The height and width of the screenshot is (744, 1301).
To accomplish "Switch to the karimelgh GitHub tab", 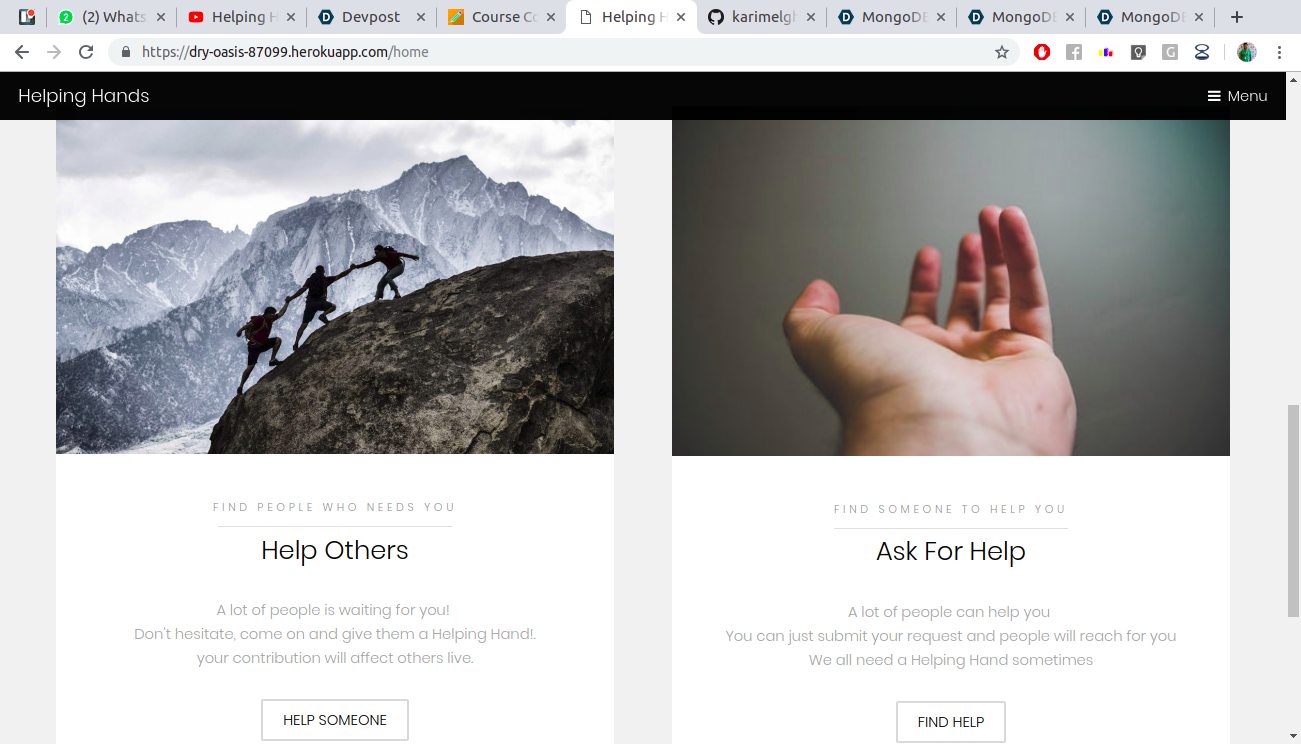I will pyautogui.click(x=761, y=17).
